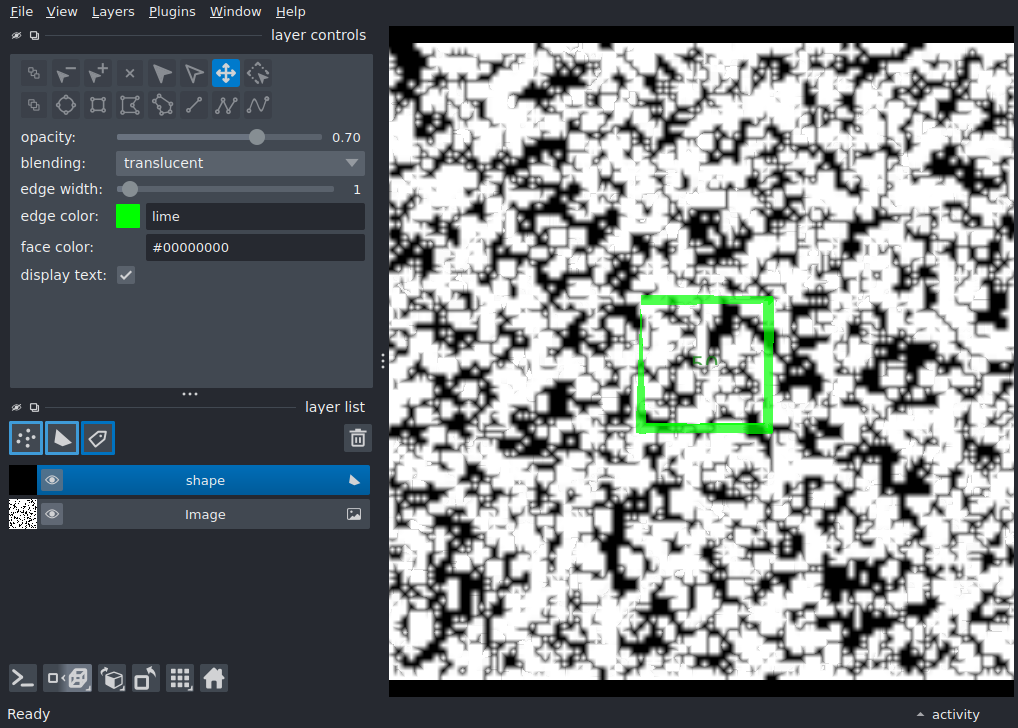This screenshot has height=728, width=1018.
Task: Open the napari console
Action: pos(23,679)
